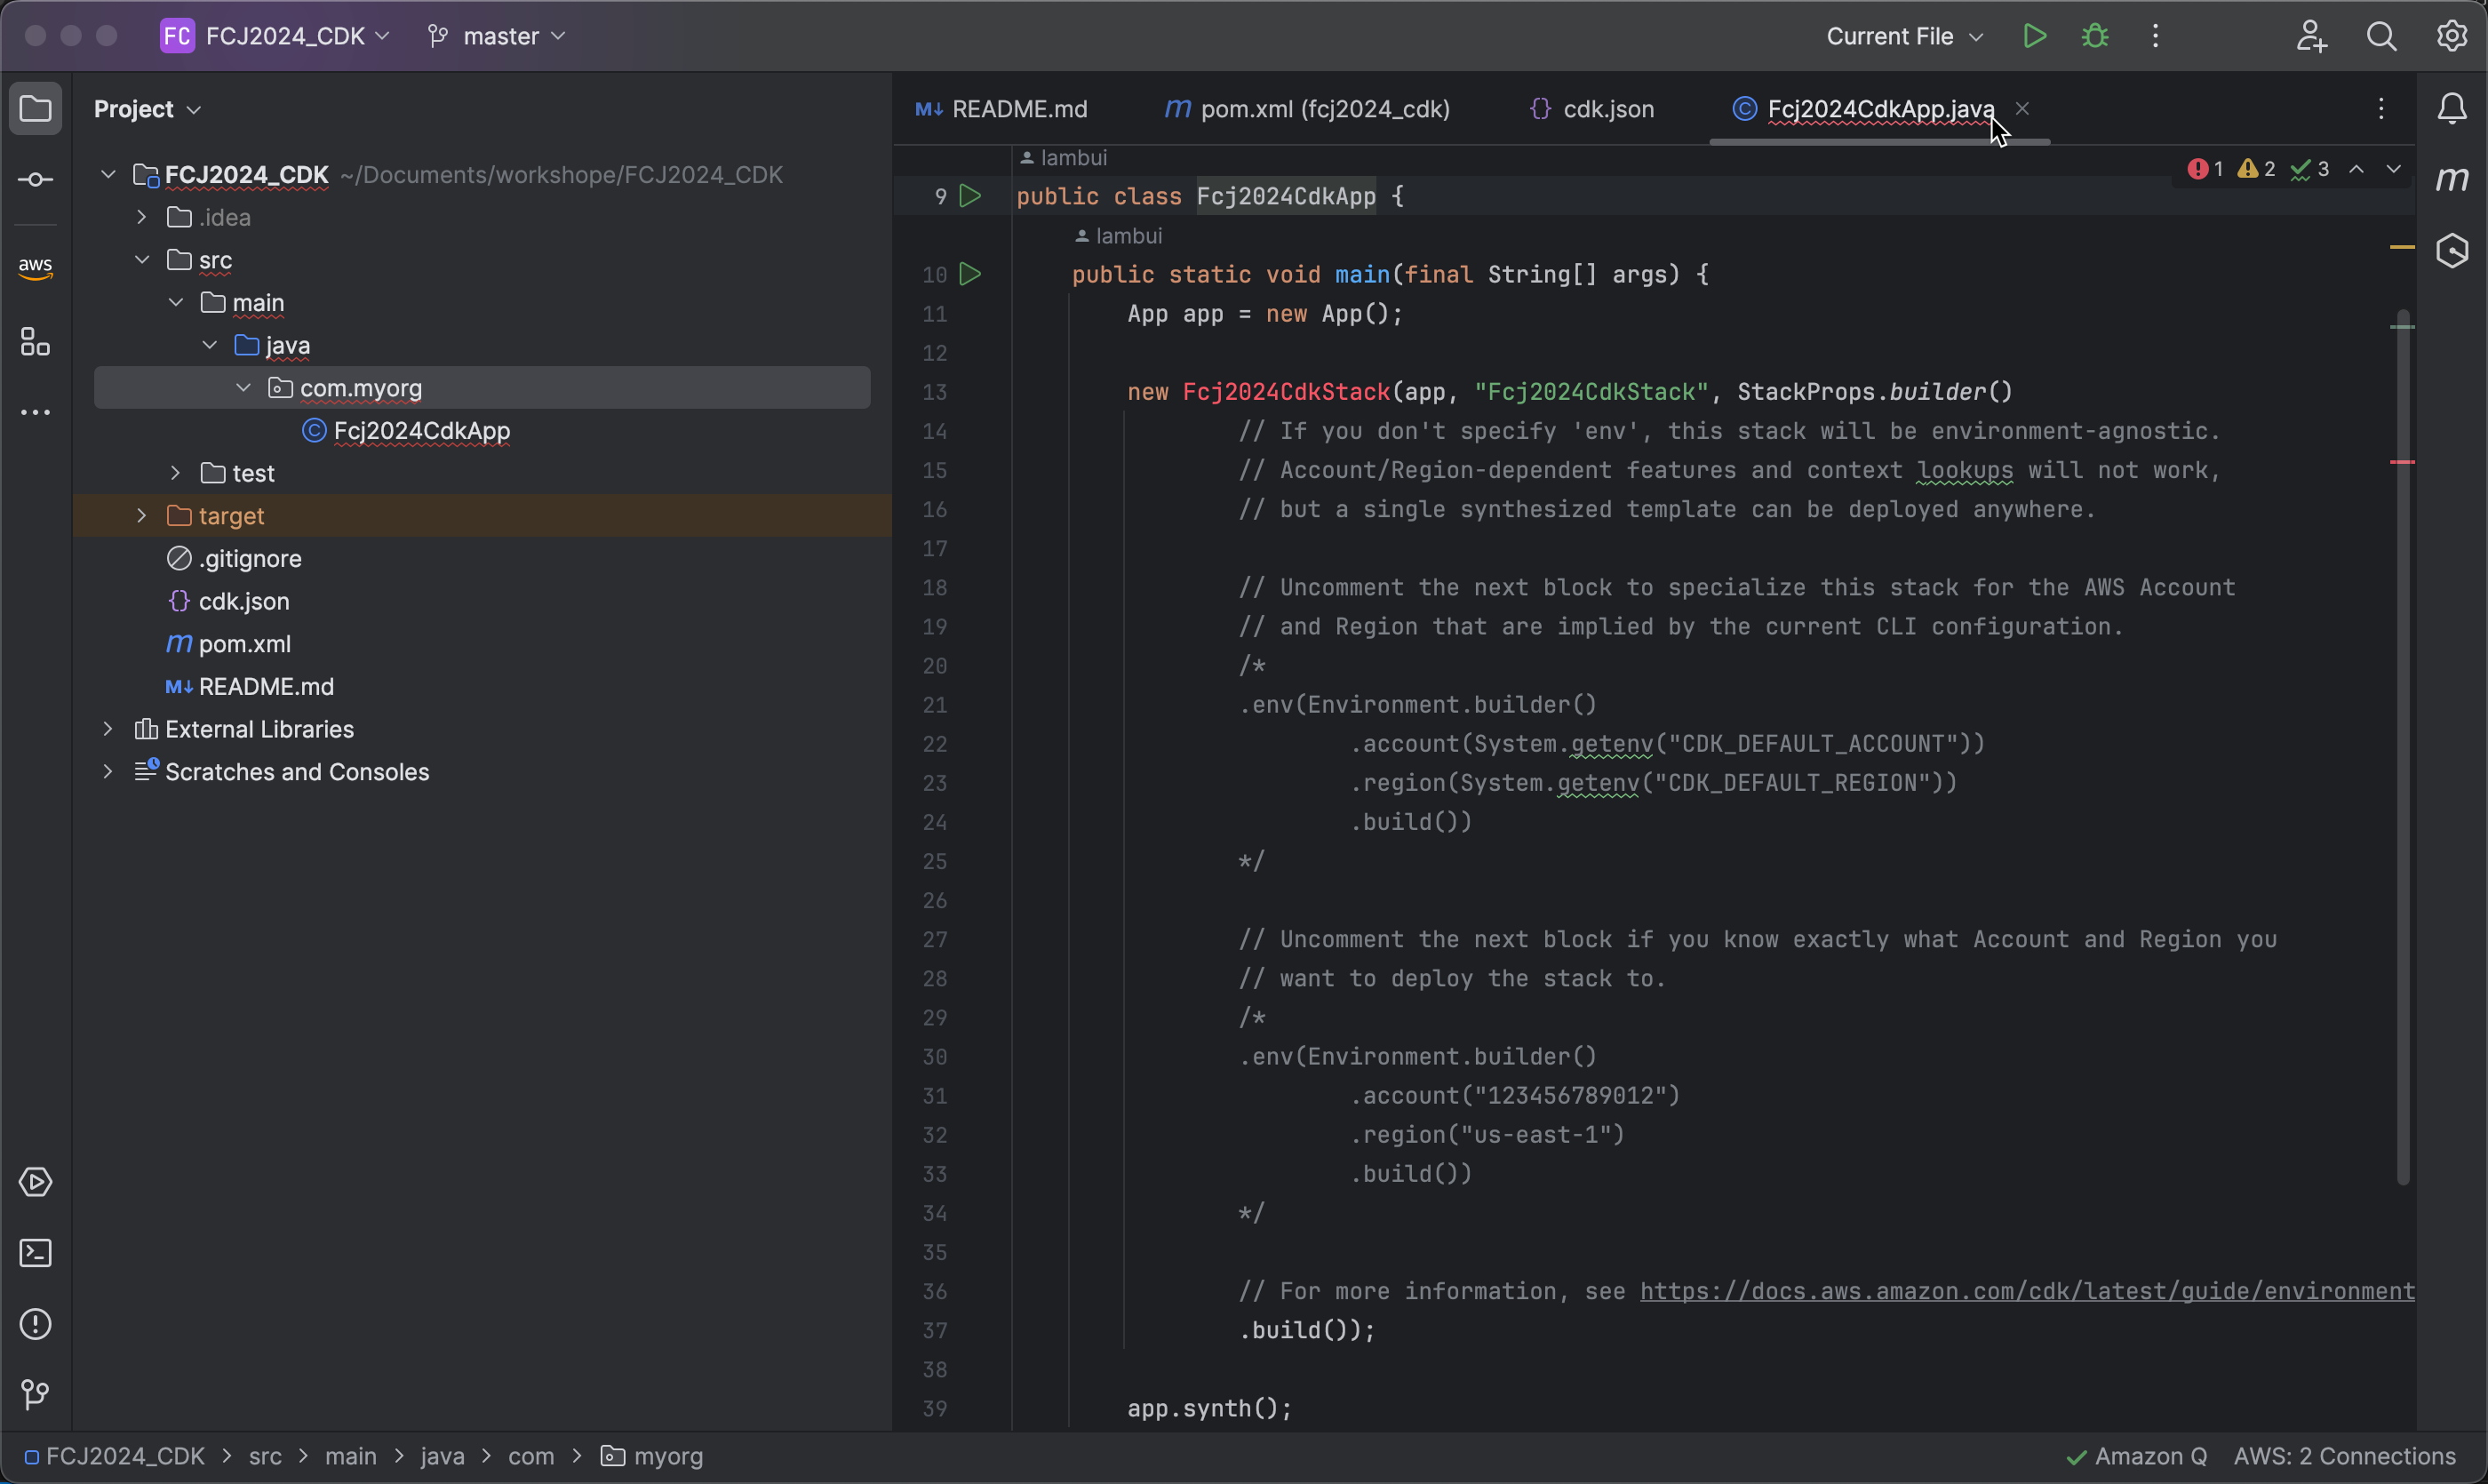This screenshot has width=2488, height=1484.
Task: Open the AWS Toolkit panel
Action: click(x=36, y=267)
